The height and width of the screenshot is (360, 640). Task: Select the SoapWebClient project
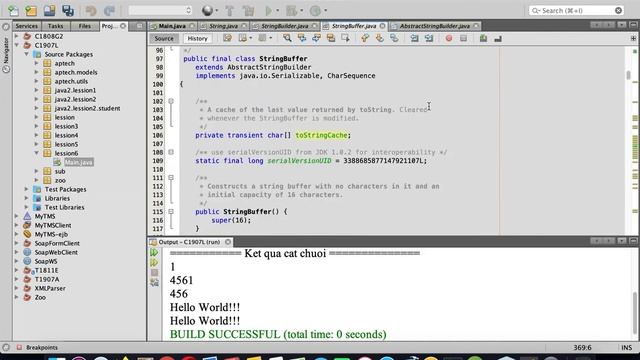(x=56, y=252)
